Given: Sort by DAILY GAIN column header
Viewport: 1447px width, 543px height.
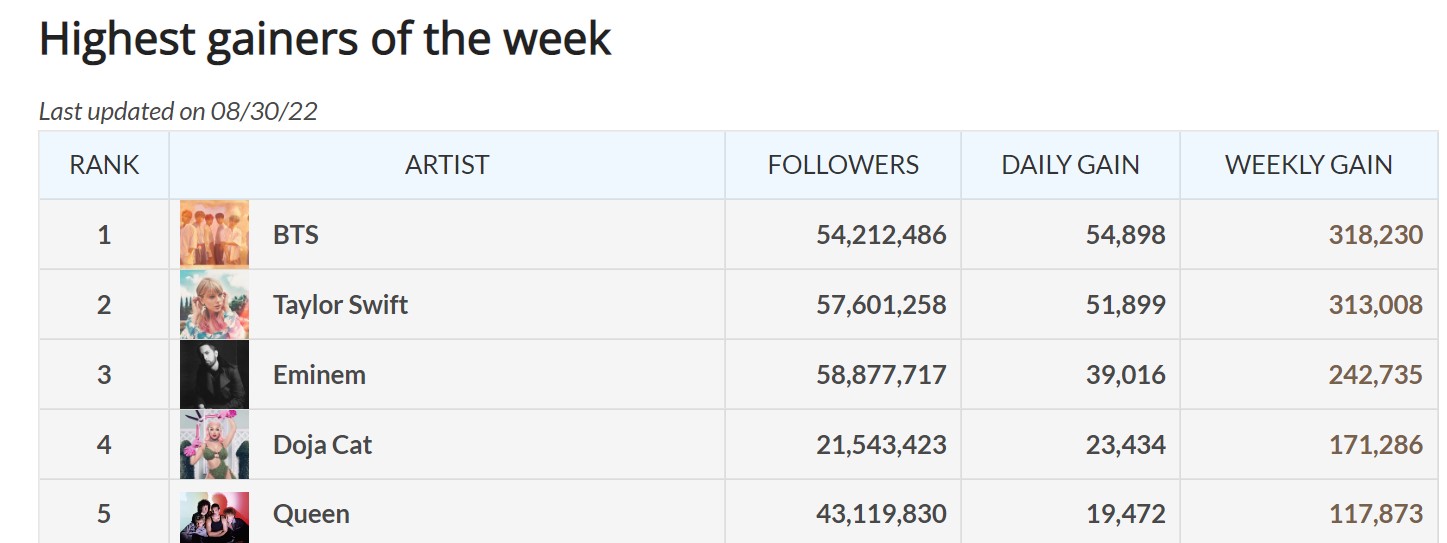Looking at the screenshot, I should 1070,165.
